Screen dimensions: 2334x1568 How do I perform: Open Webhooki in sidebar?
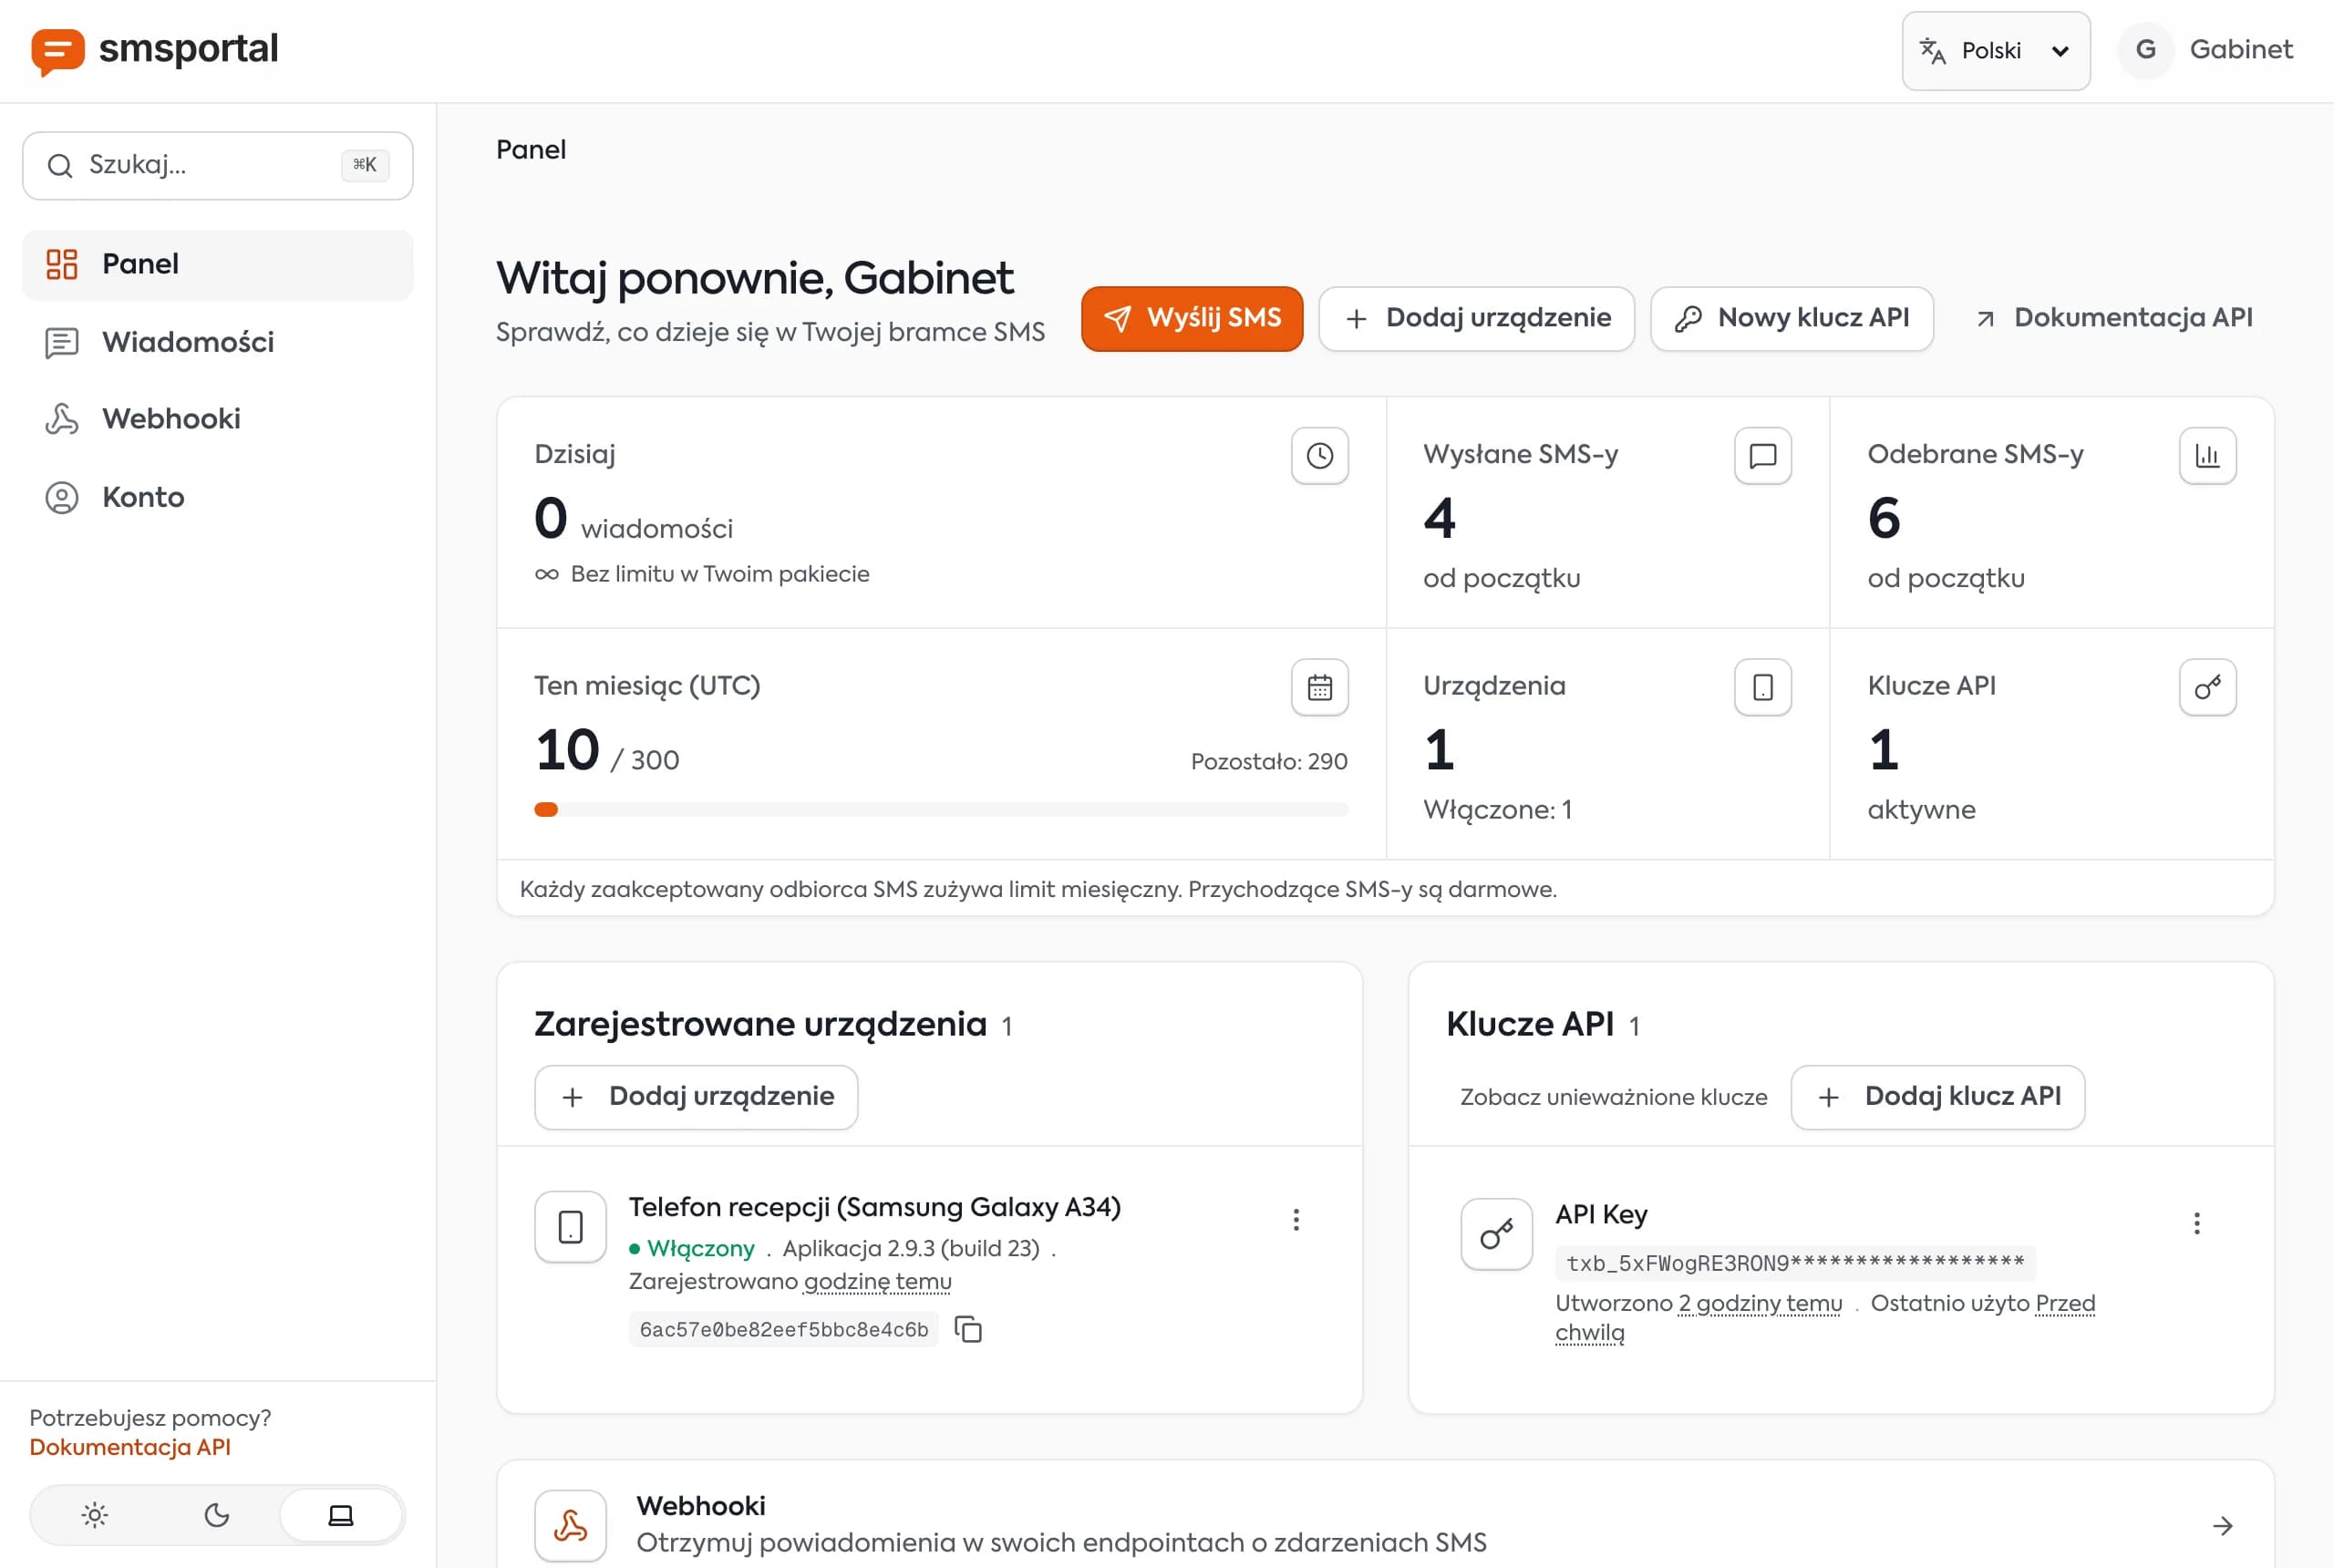217,419
